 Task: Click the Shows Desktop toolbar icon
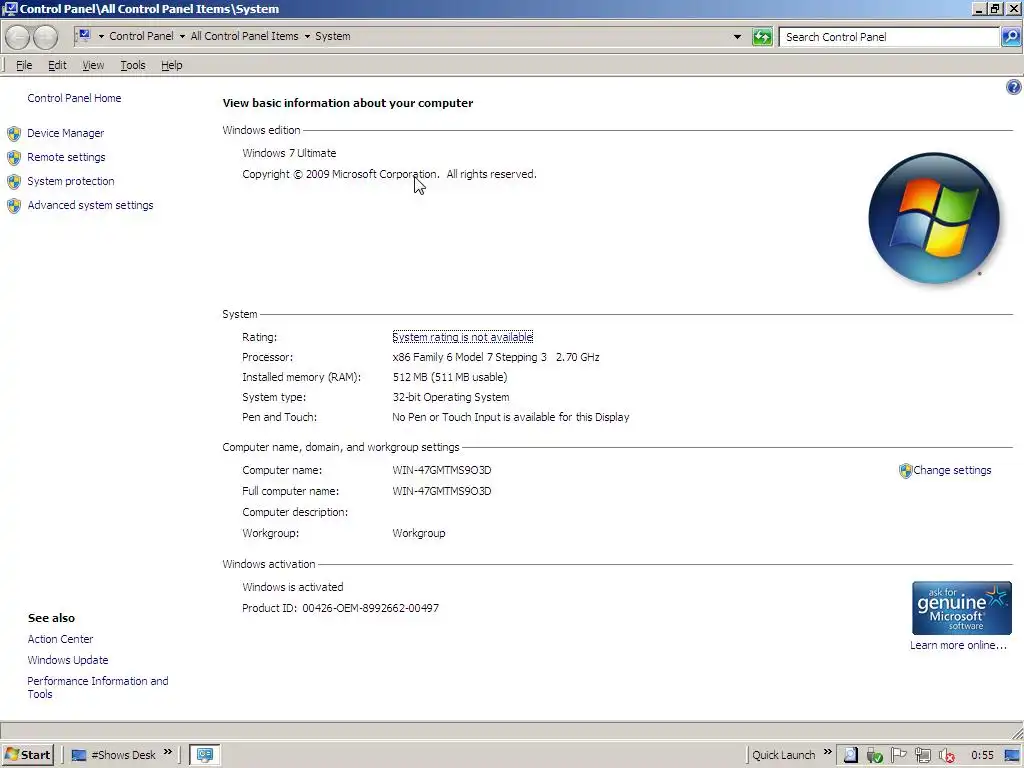78,756
